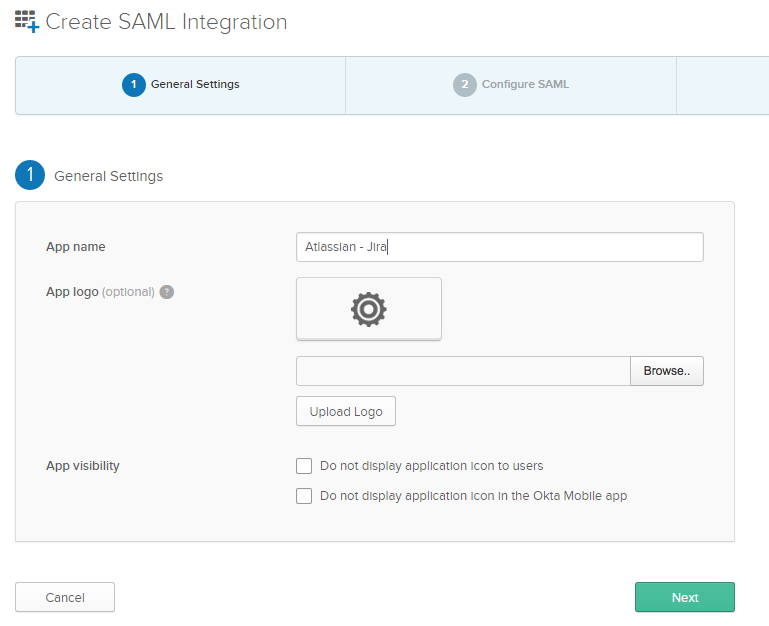Focus the App name text field
769x626 pixels.
pyautogui.click(x=499, y=247)
